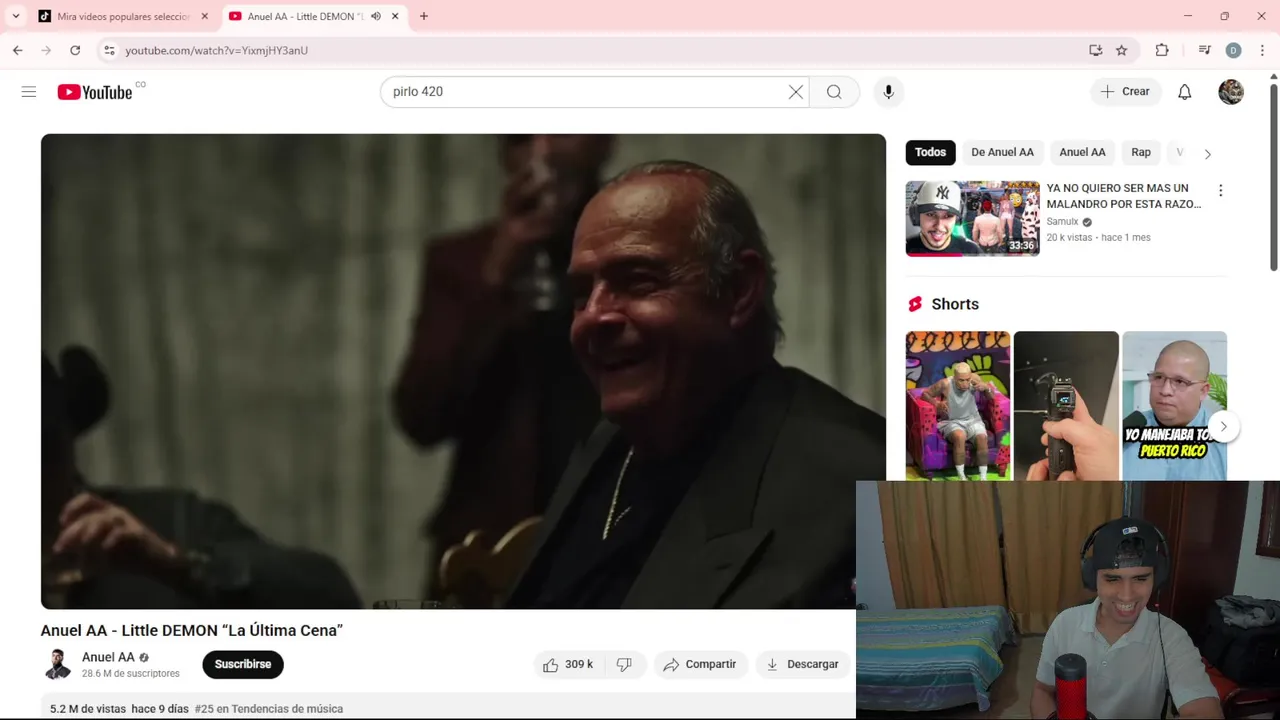Viewport: 1280px width, 720px height.
Task: Click the Descargar download button
Action: pos(802,664)
